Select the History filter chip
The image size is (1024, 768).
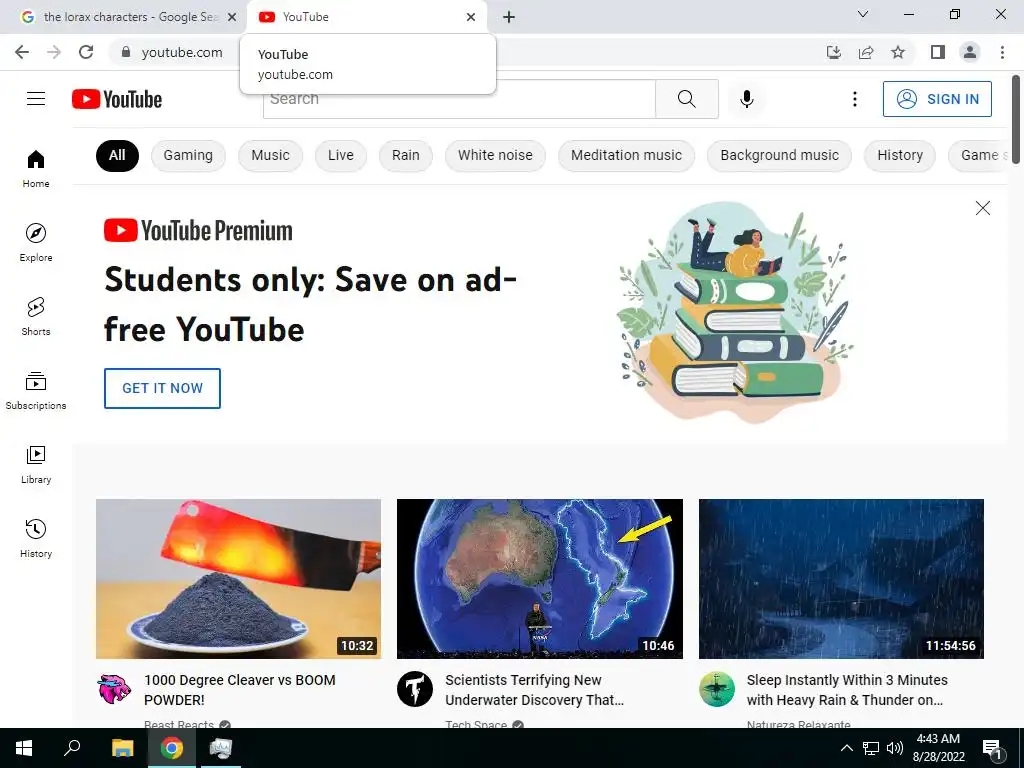coord(900,155)
